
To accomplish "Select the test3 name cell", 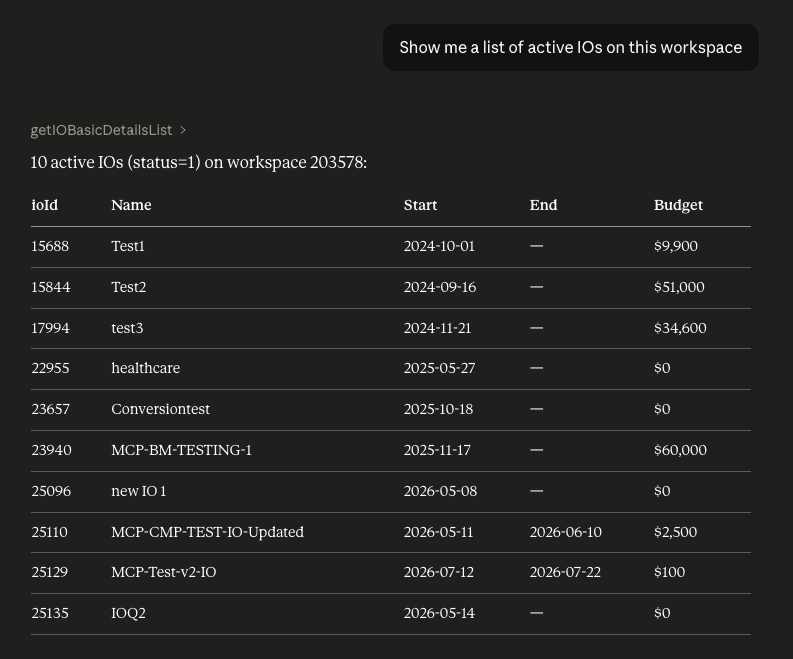I will click(127, 328).
